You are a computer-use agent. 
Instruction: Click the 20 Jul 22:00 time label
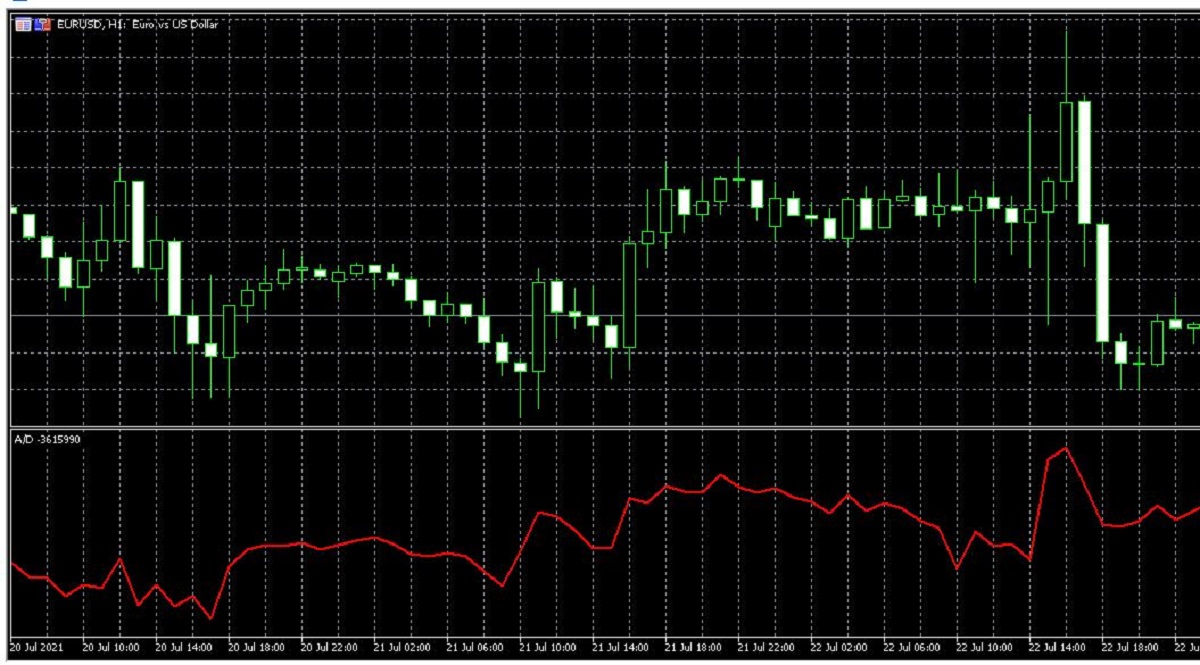tap(330, 648)
